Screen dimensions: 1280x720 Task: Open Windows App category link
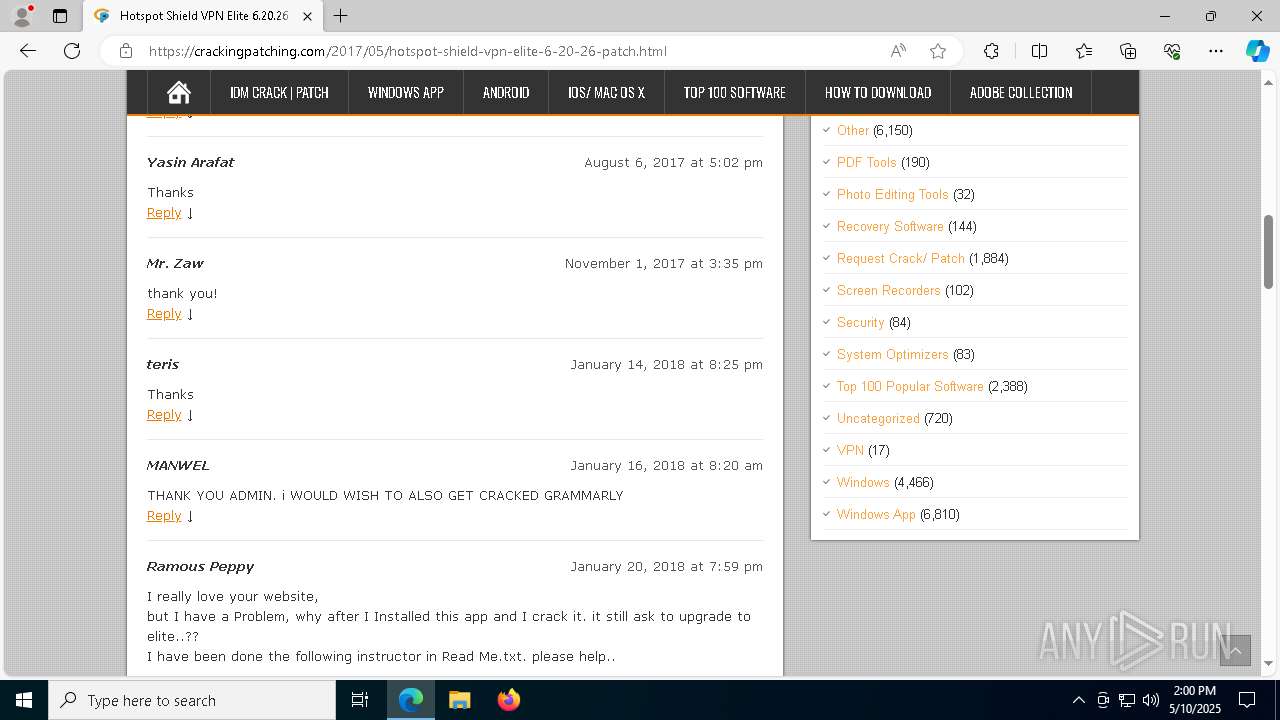coord(876,514)
